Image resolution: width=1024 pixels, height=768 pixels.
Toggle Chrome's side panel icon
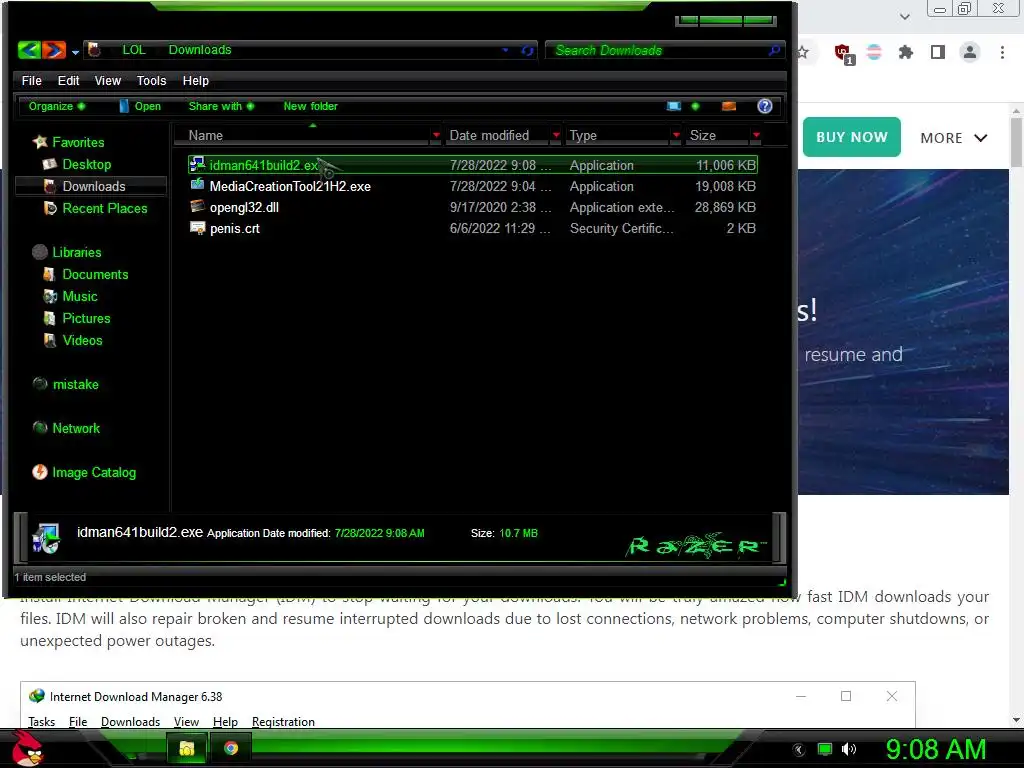point(938,52)
